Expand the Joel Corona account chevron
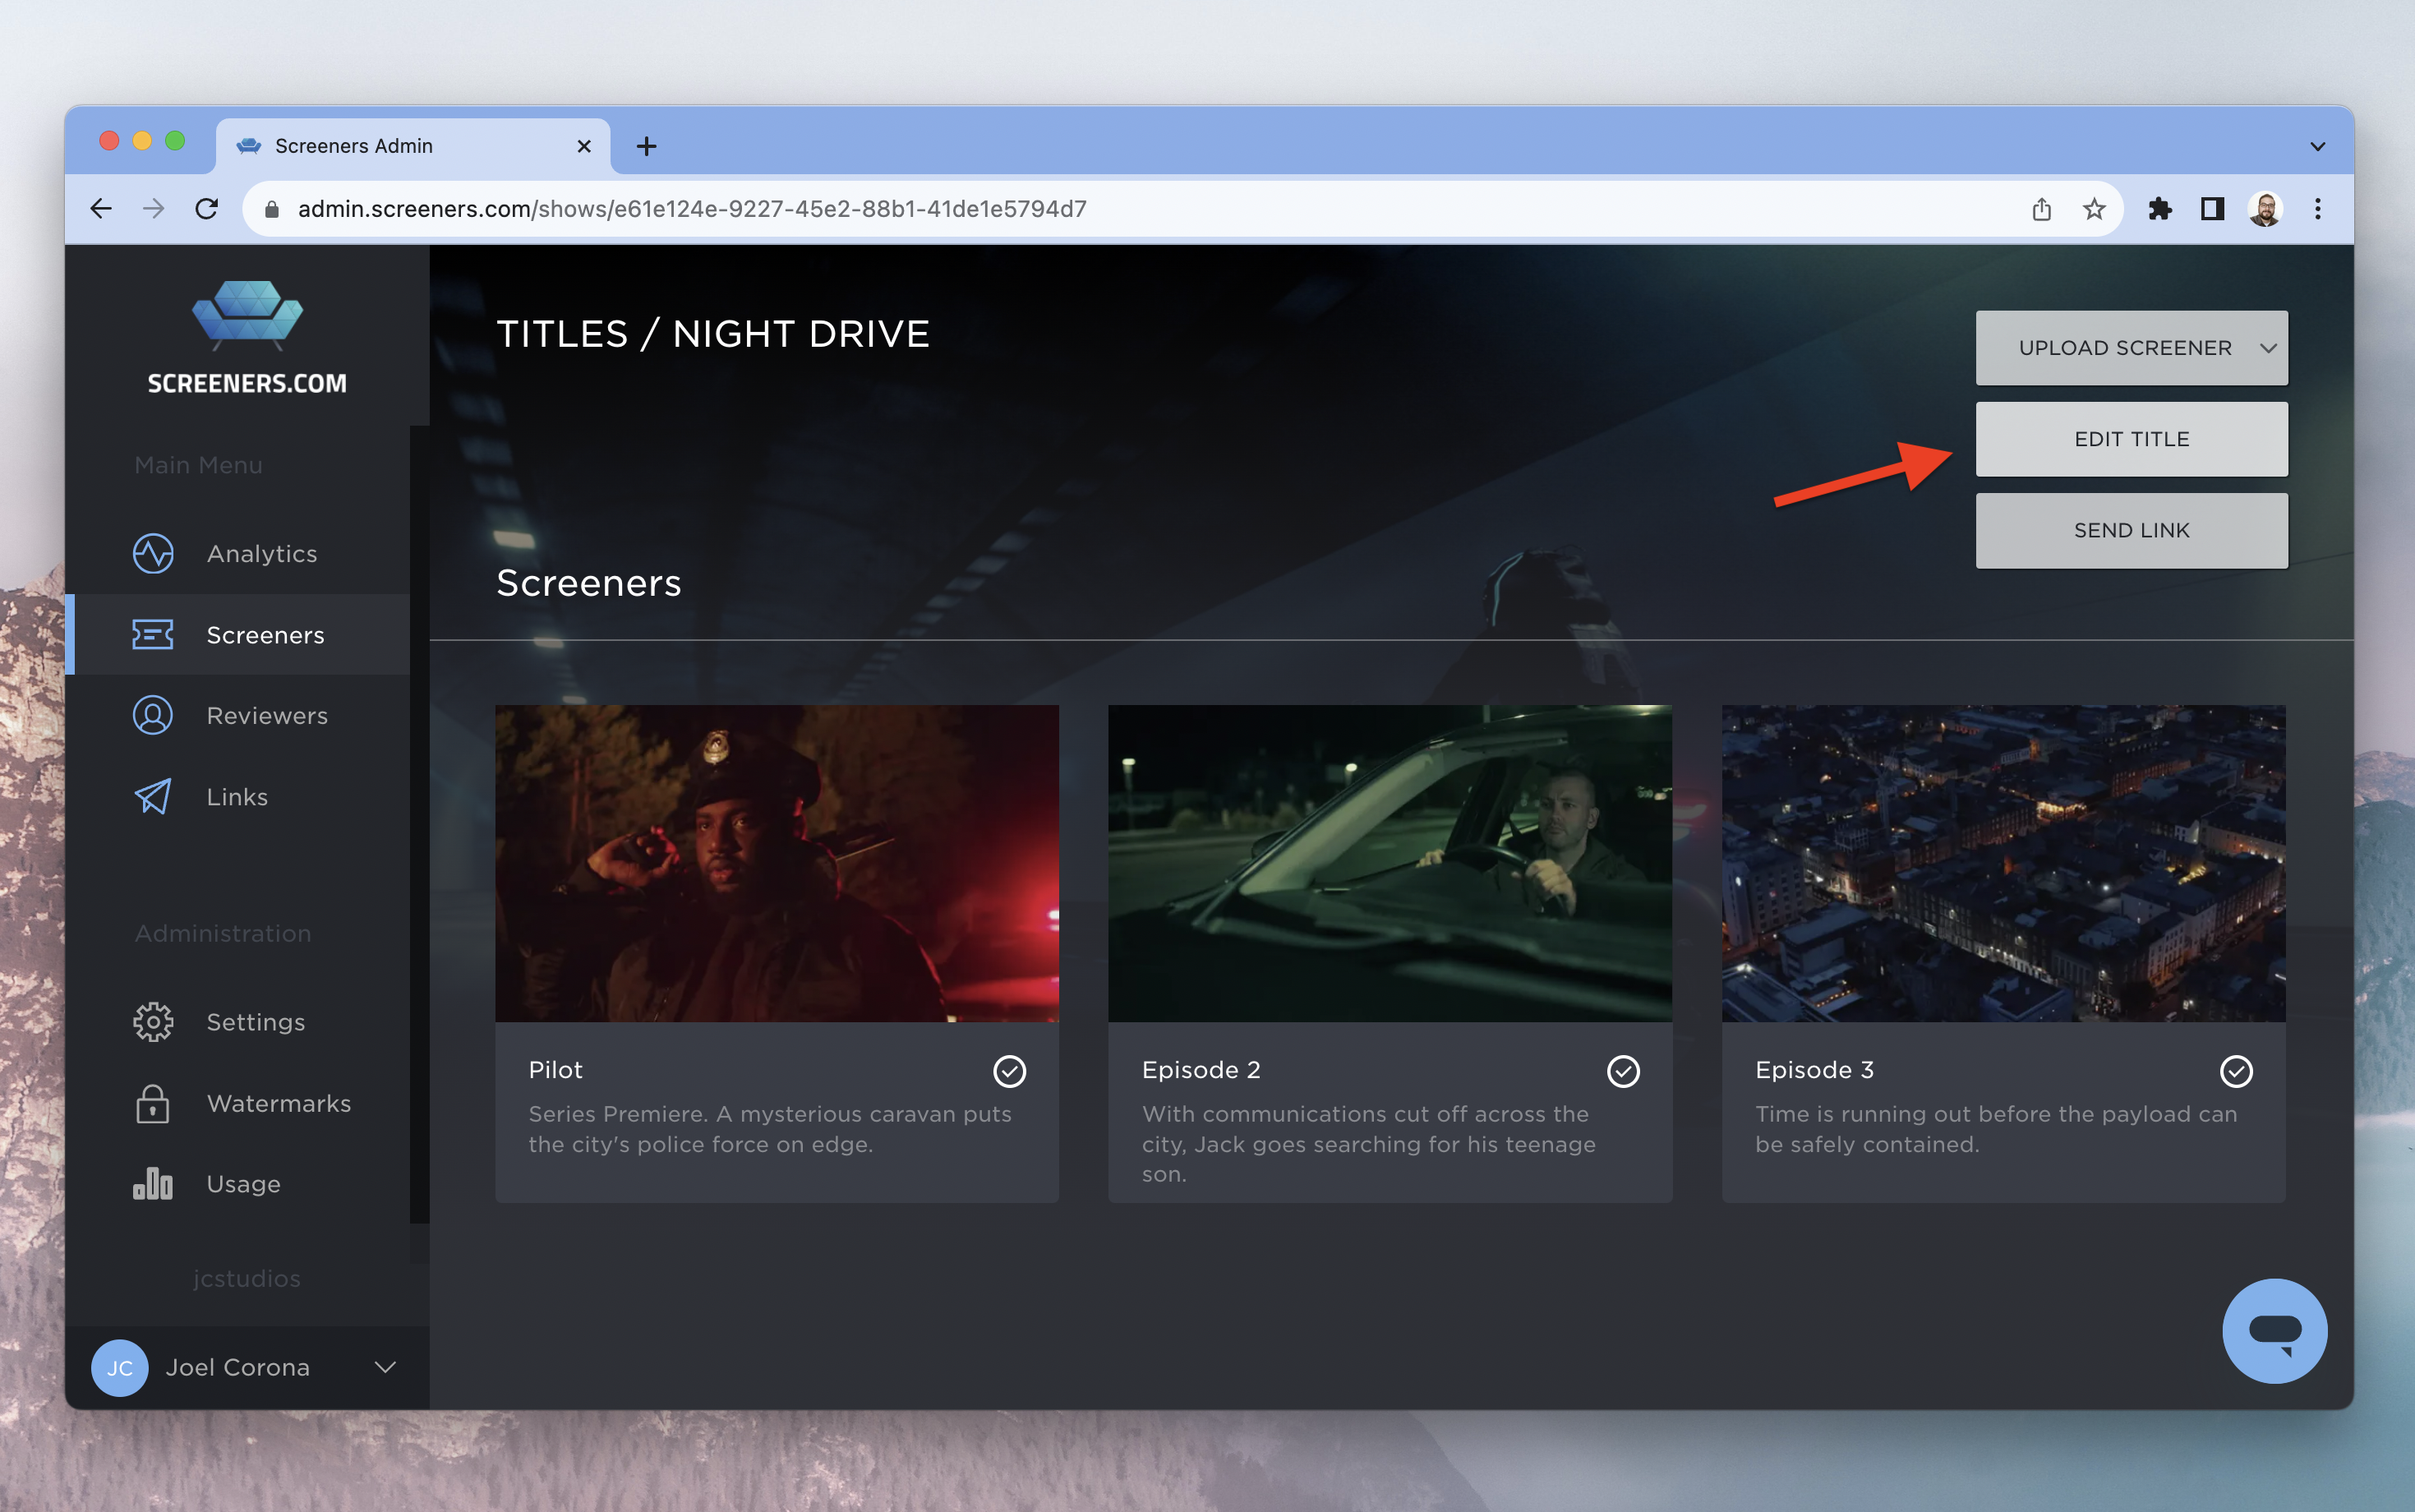 [385, 1367]
